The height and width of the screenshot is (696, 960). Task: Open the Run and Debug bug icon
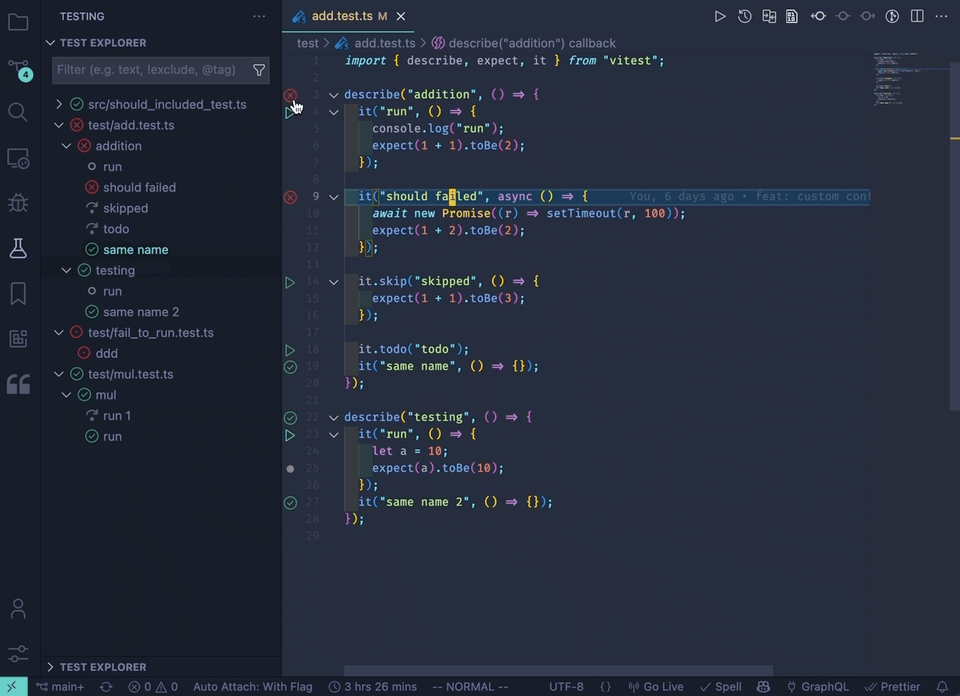[x=18, y=203]
